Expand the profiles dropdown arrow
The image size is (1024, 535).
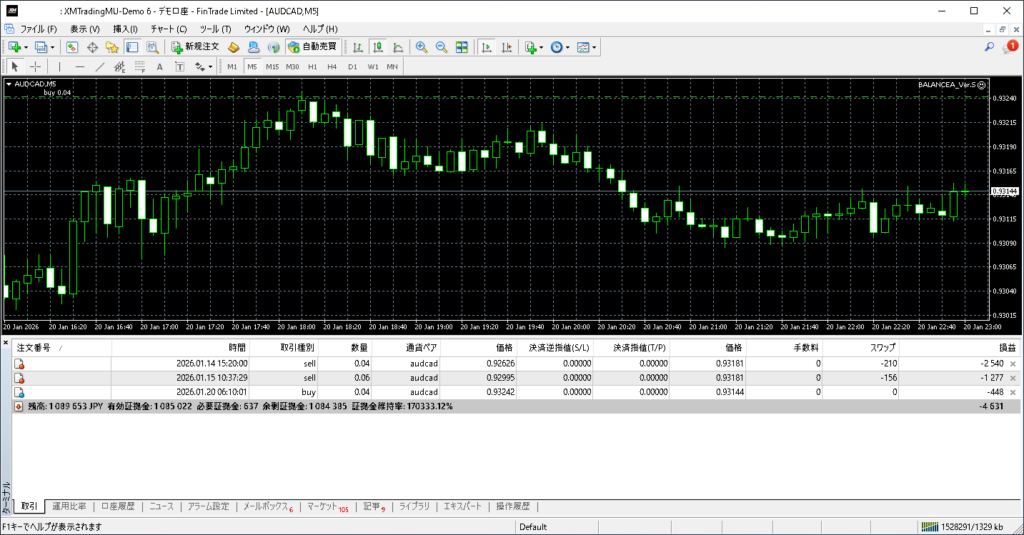tap(51, 47)
